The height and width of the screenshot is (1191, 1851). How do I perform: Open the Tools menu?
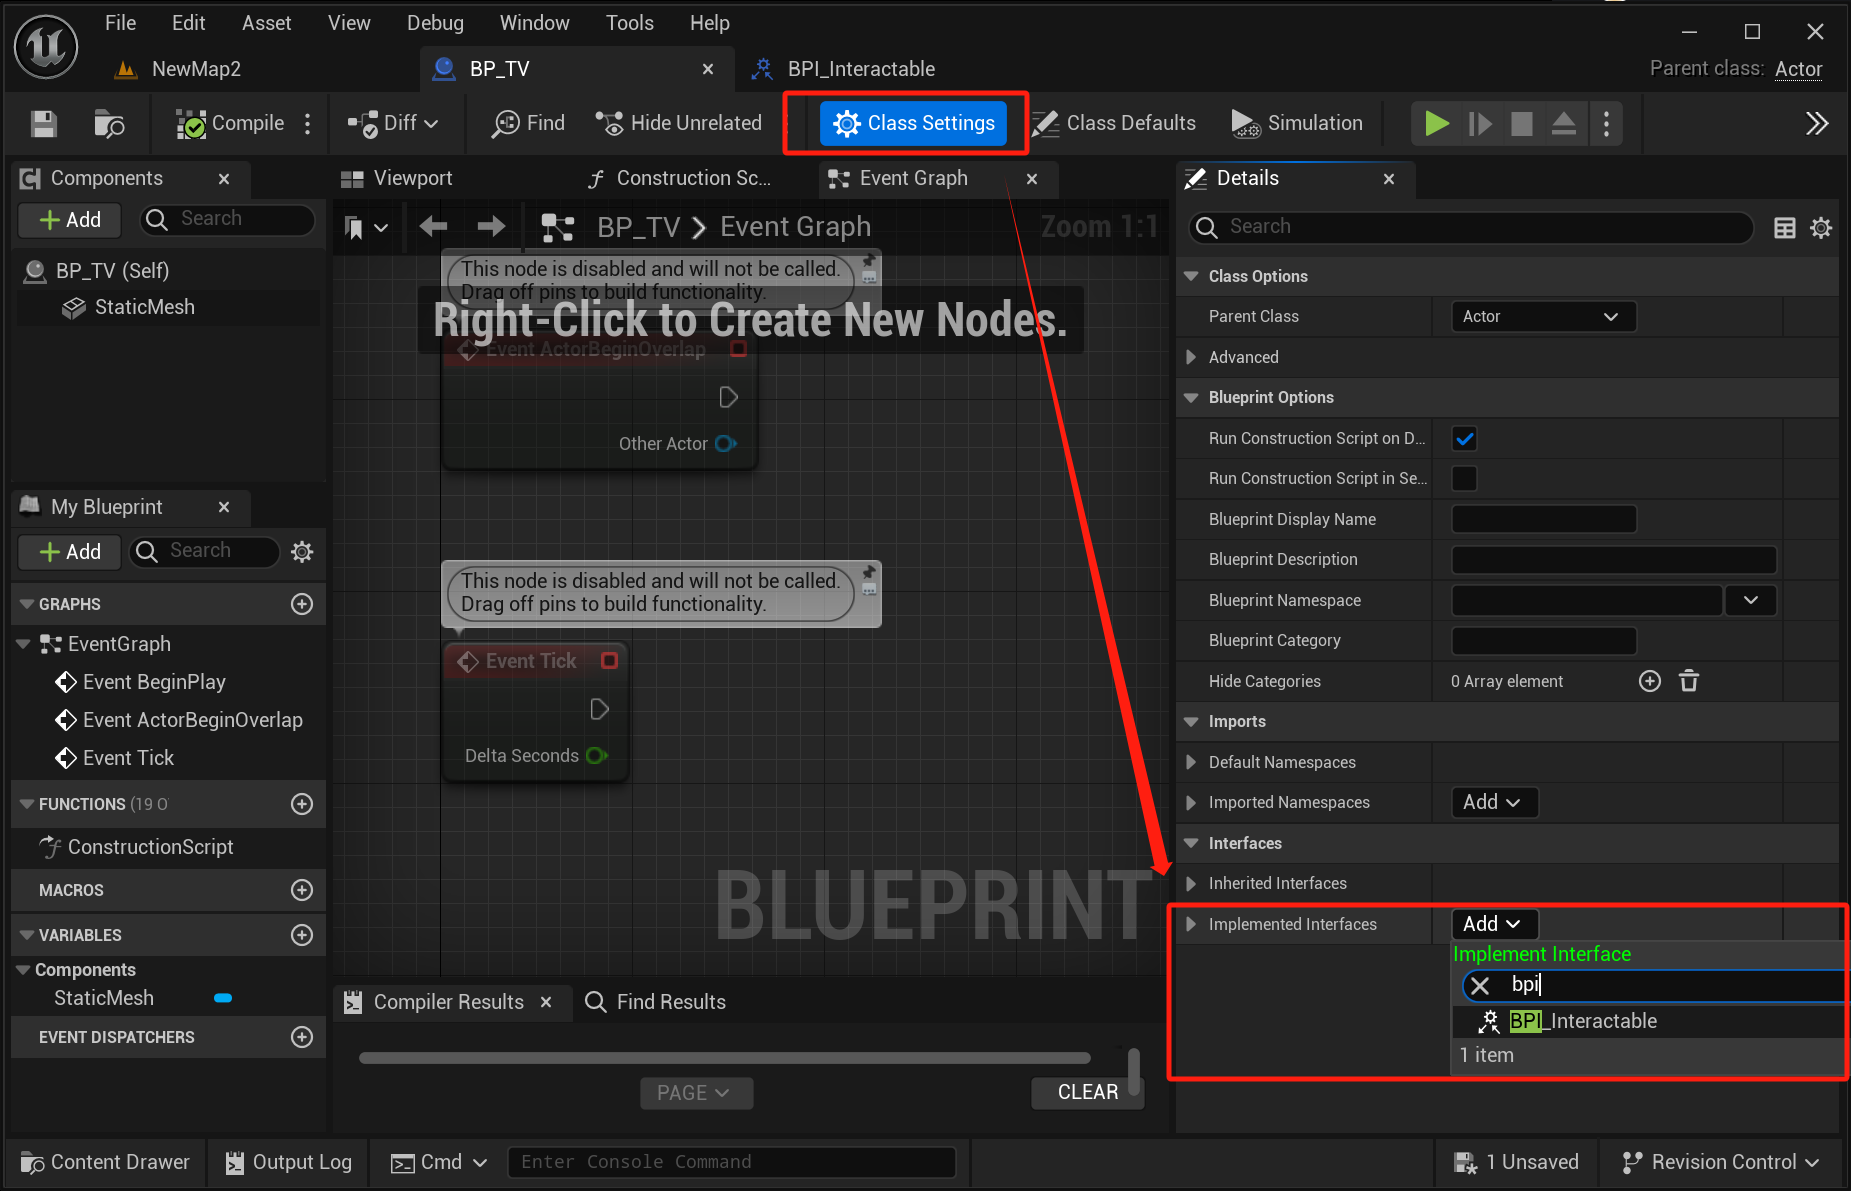[x=629, y=23]
